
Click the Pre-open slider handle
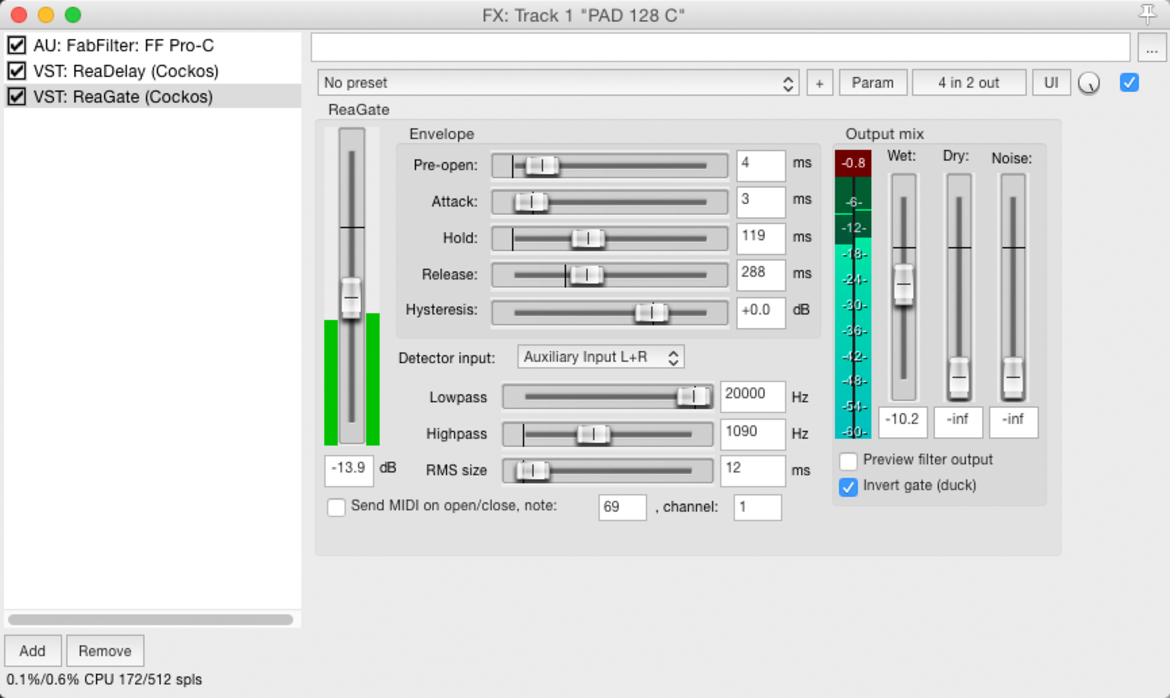pos(542,166)
